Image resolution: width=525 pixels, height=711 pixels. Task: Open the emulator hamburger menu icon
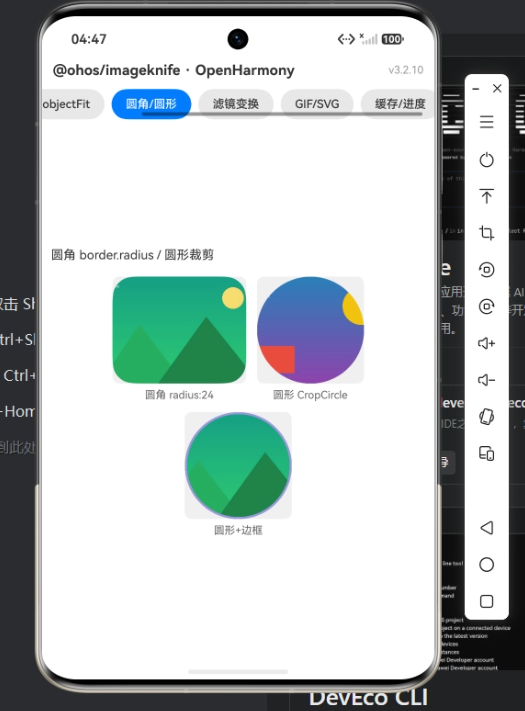(x=486, y=122)
